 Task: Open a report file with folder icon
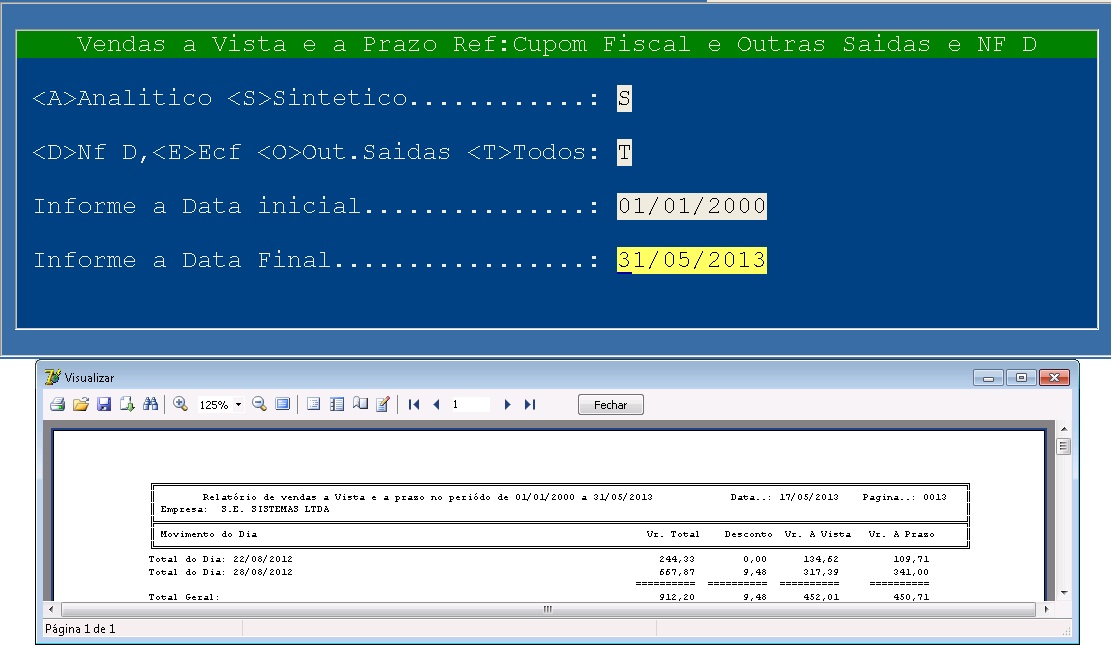pyautogui.click(x=81, y=404)
